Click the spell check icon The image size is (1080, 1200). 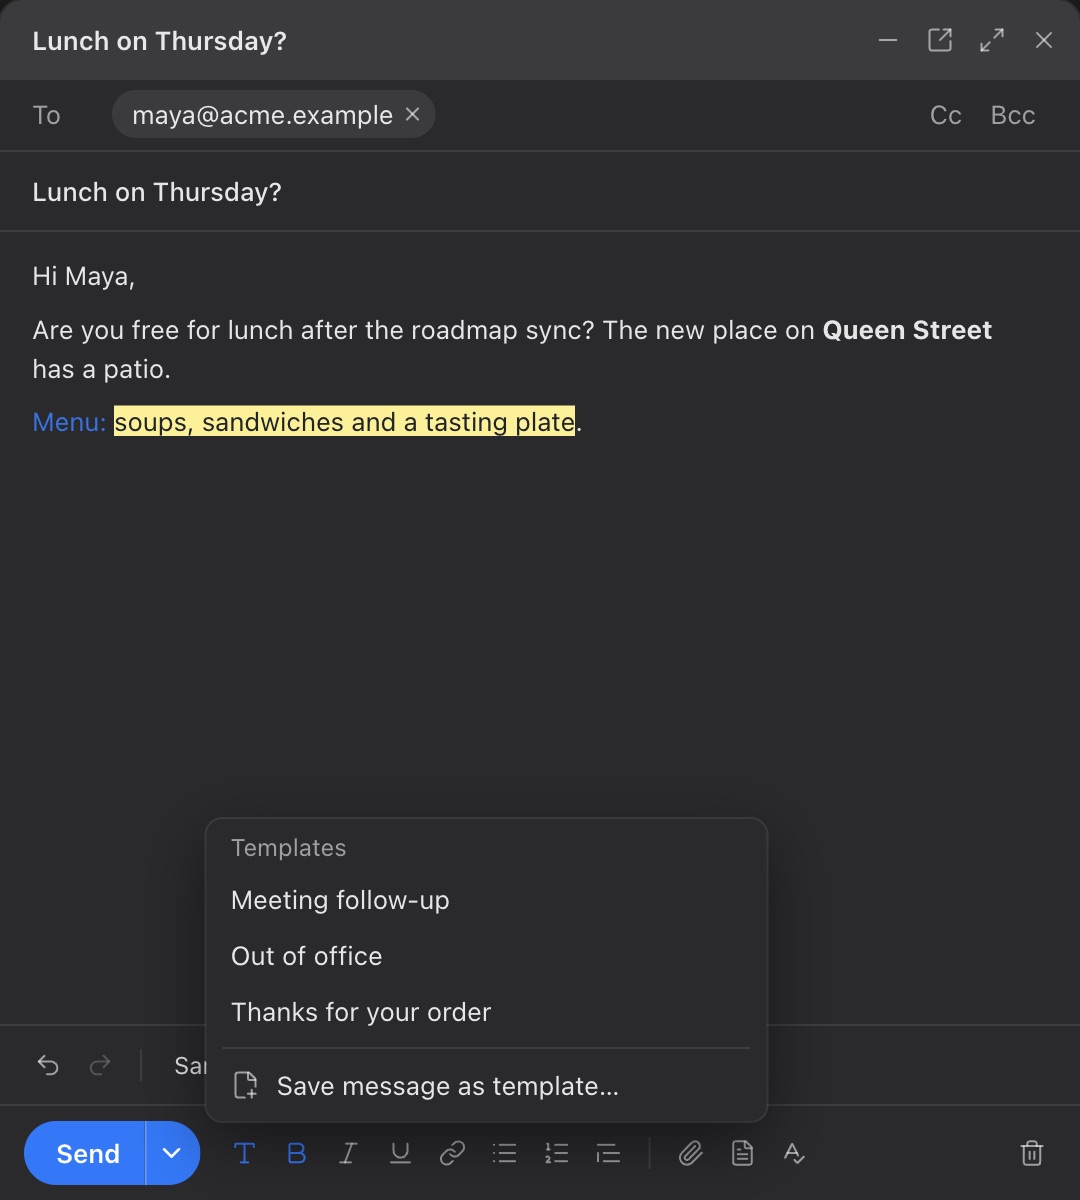[x=794, y=1153]
